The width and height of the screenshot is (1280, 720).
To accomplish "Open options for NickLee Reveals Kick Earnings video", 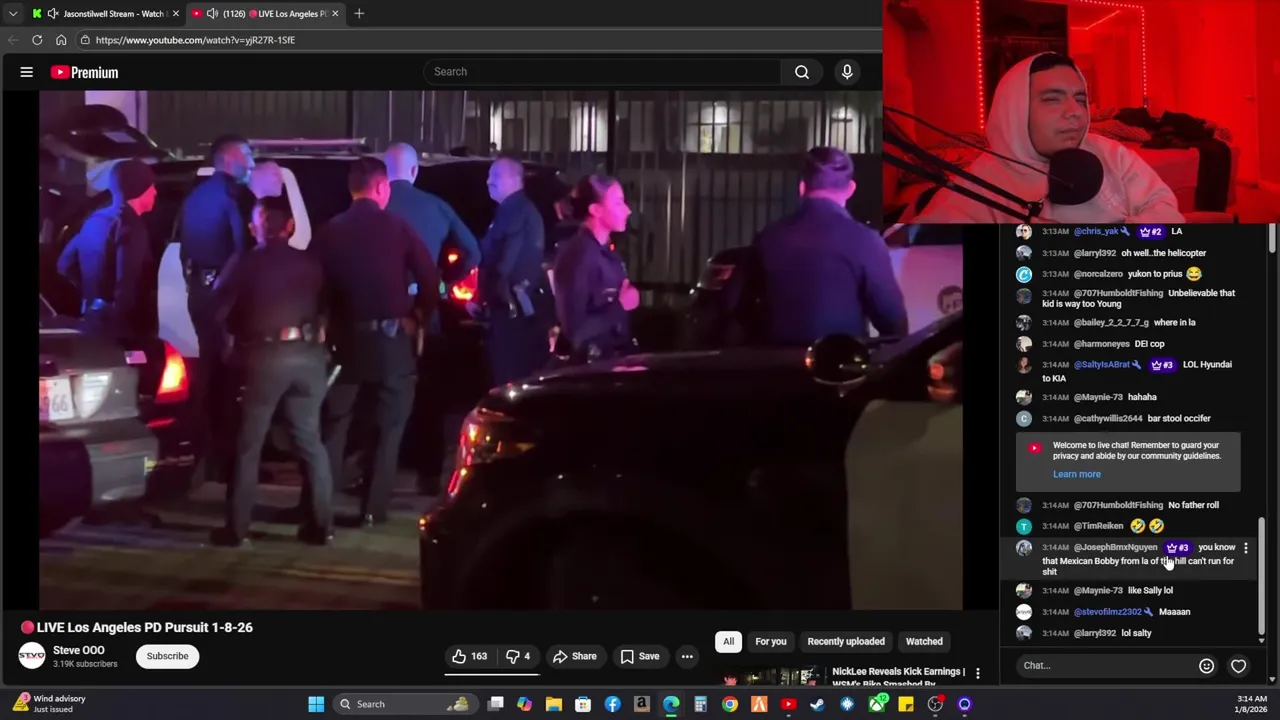I will tap(978, 674).
